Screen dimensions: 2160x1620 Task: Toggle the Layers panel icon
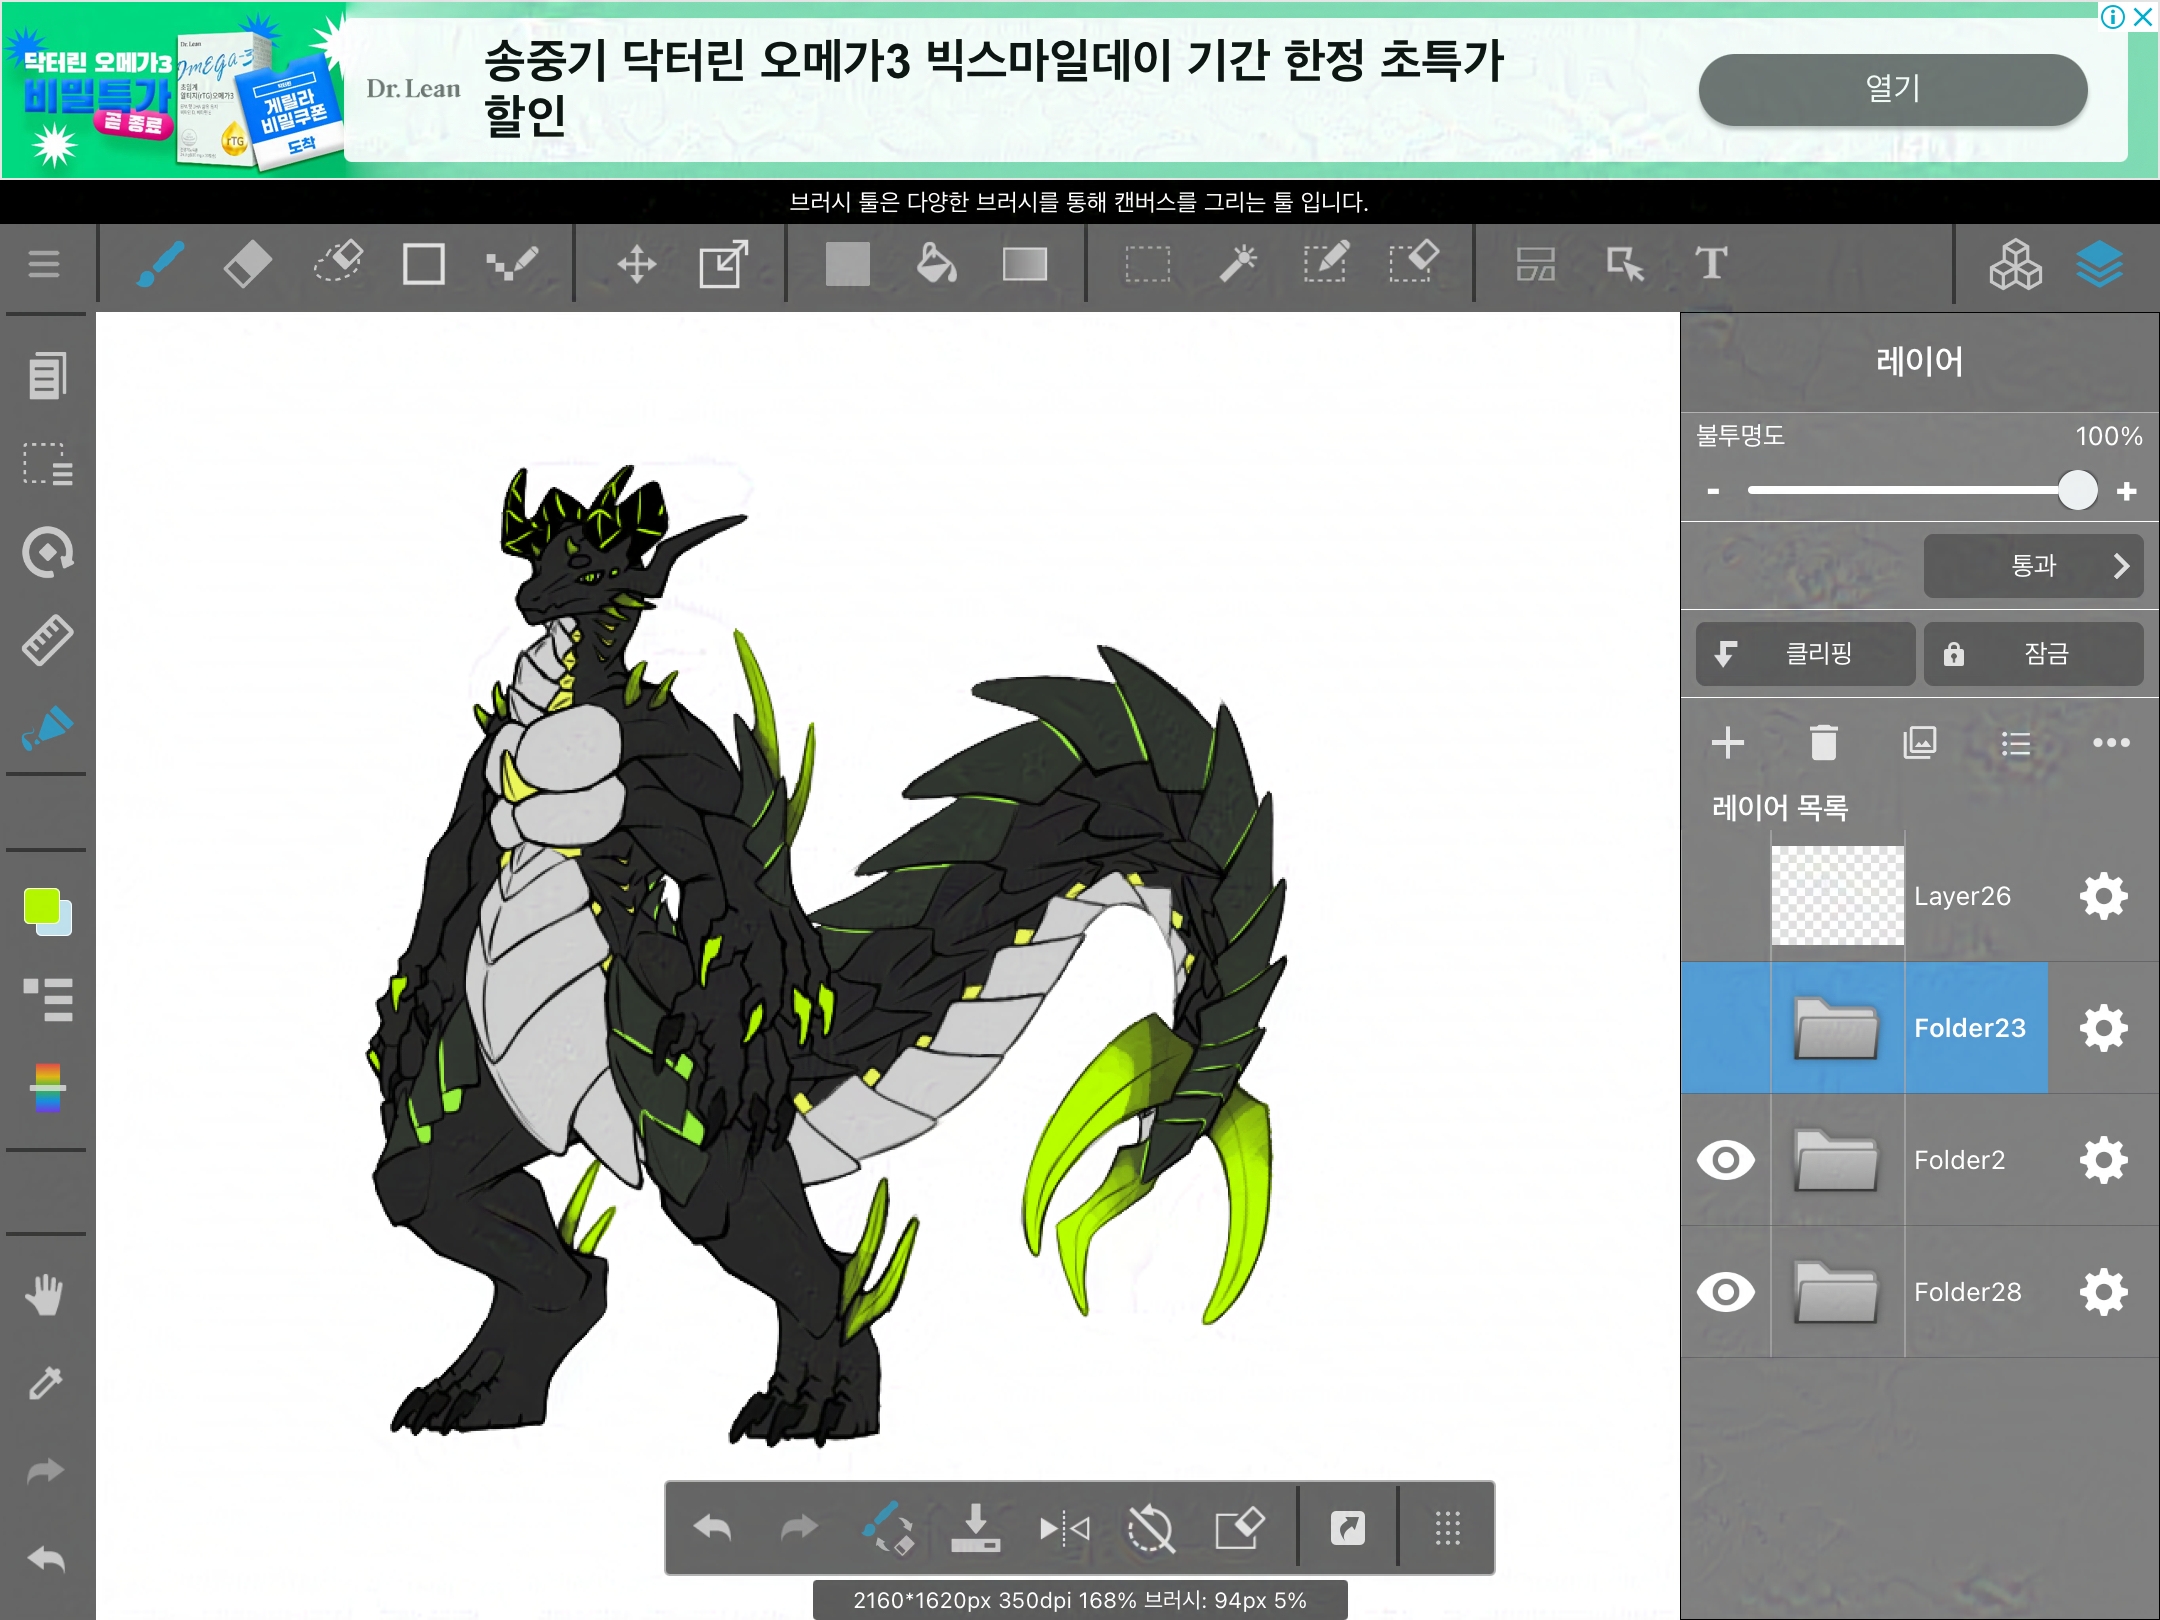click(x=2099, y=265)
